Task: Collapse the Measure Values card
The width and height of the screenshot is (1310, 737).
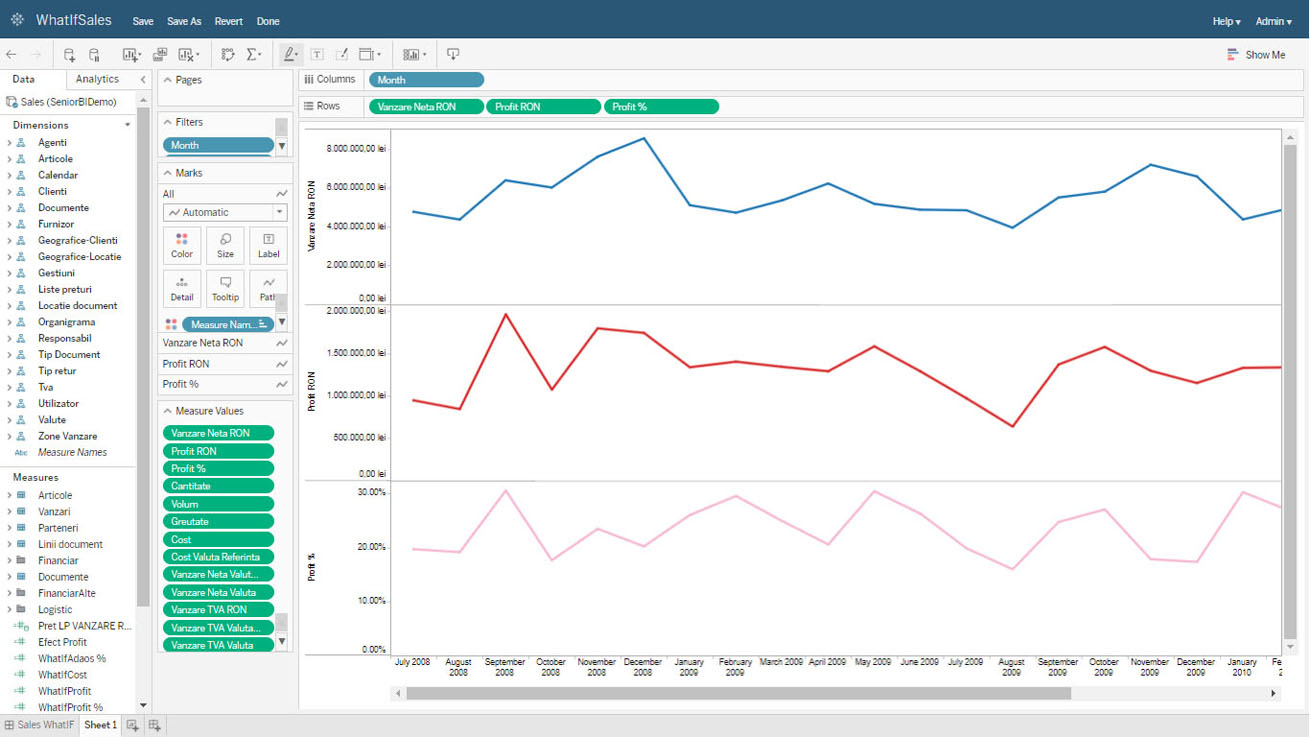Action: coord(168,411)
